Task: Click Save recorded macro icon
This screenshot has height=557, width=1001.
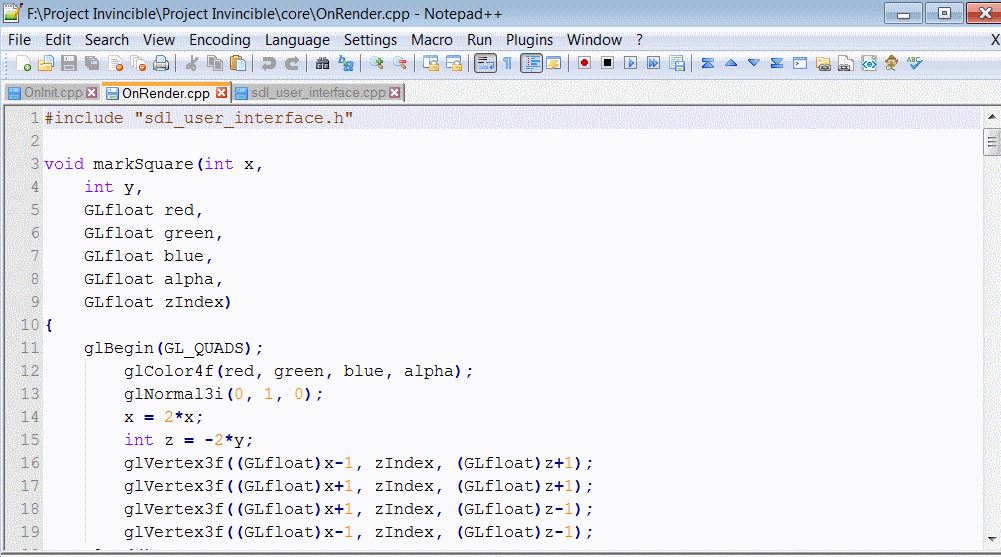Action: tap(677, 63)
